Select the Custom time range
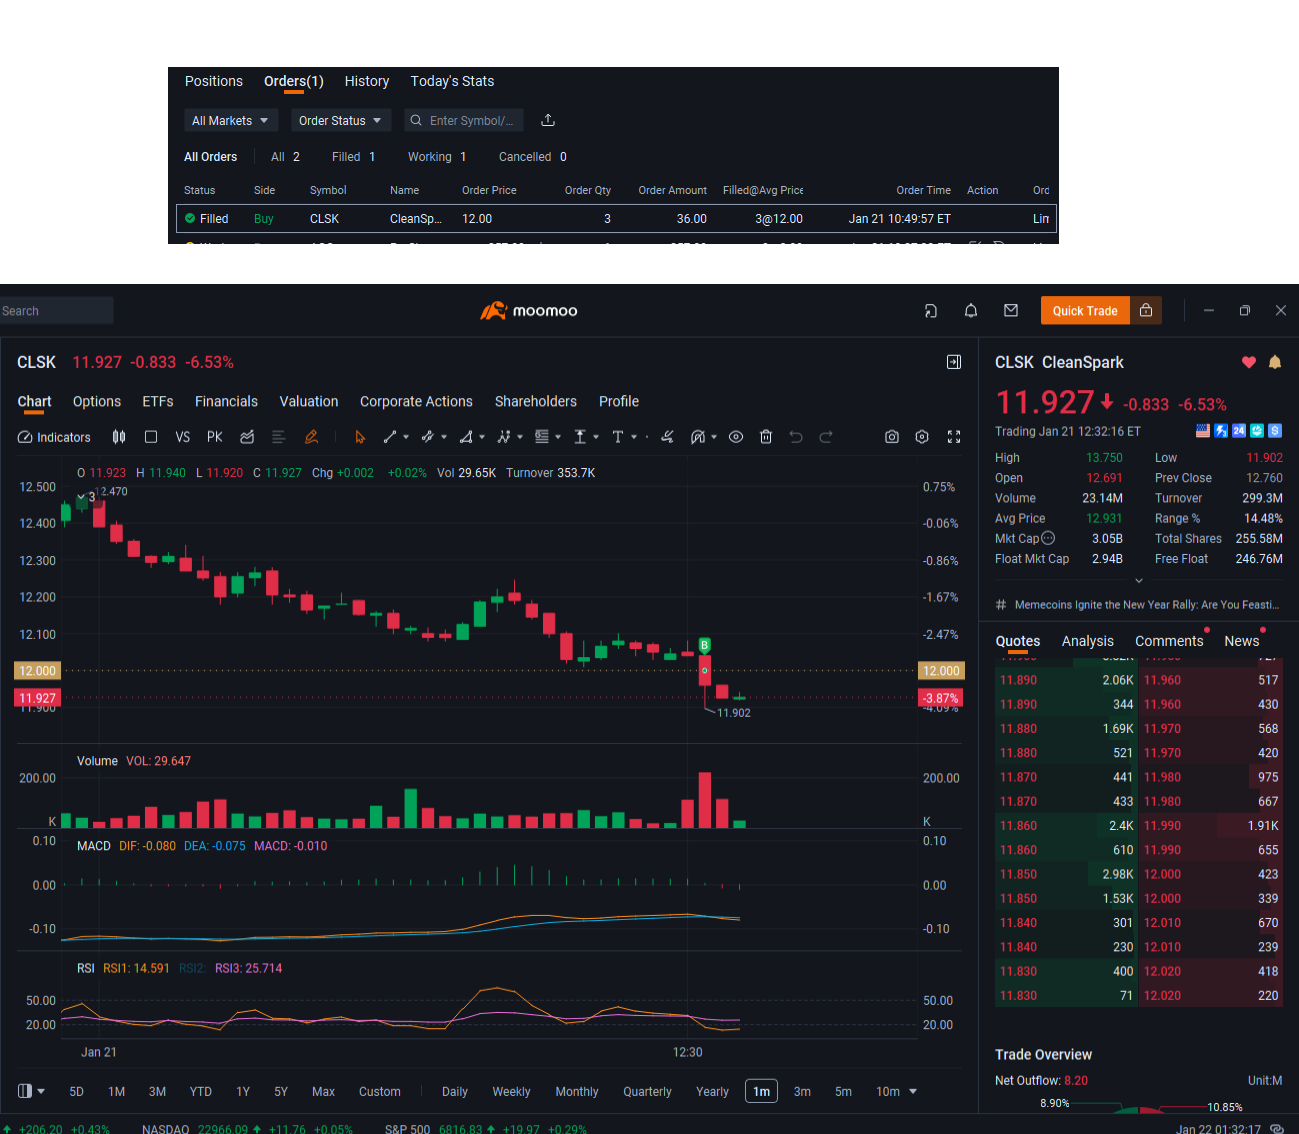Image resolution: width=1299 pixels, height=1134 pixels. coord(380,1091)
